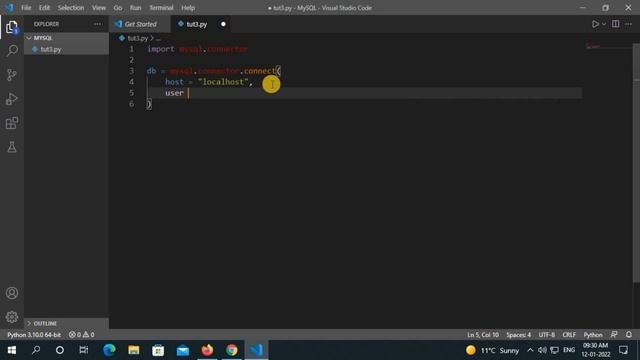Open Task View in taskbar

point(84,350)
